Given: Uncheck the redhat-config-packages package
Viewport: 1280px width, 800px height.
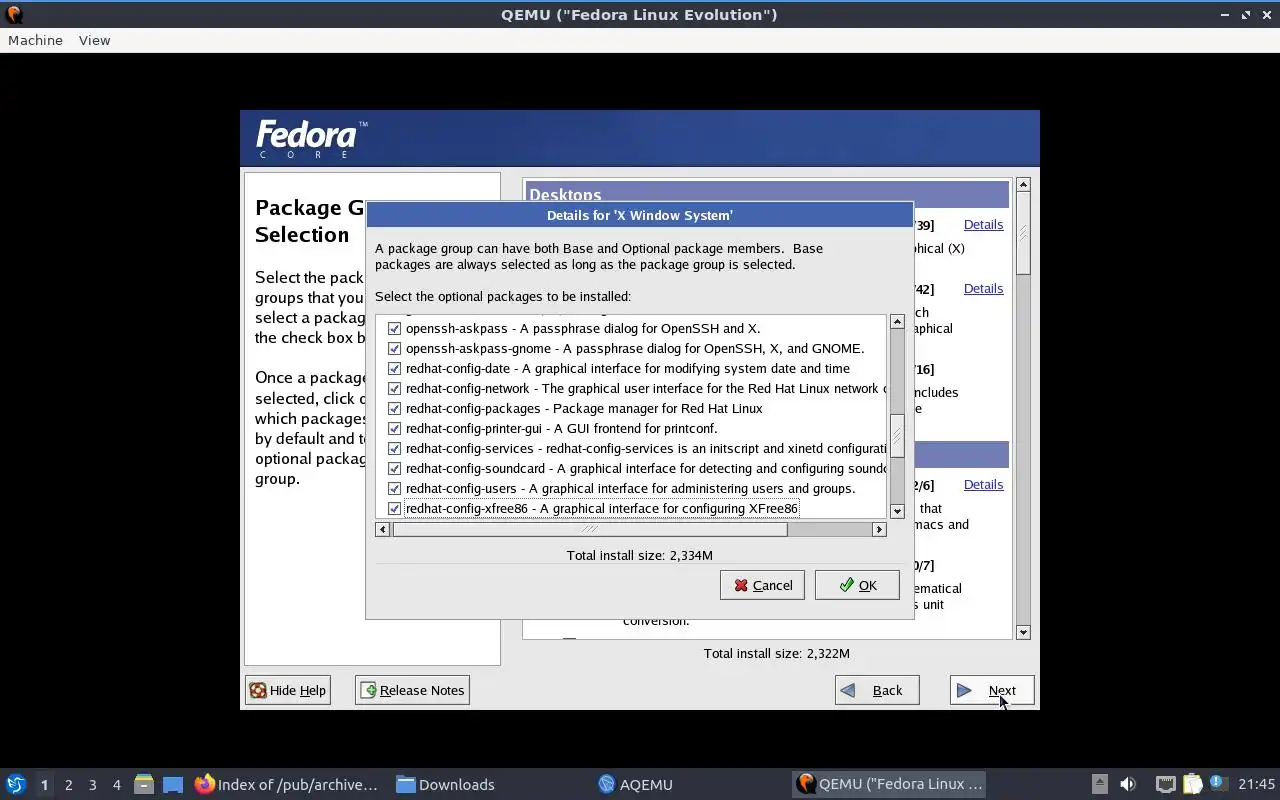Looking at the screenshot, I should (394, 408).
